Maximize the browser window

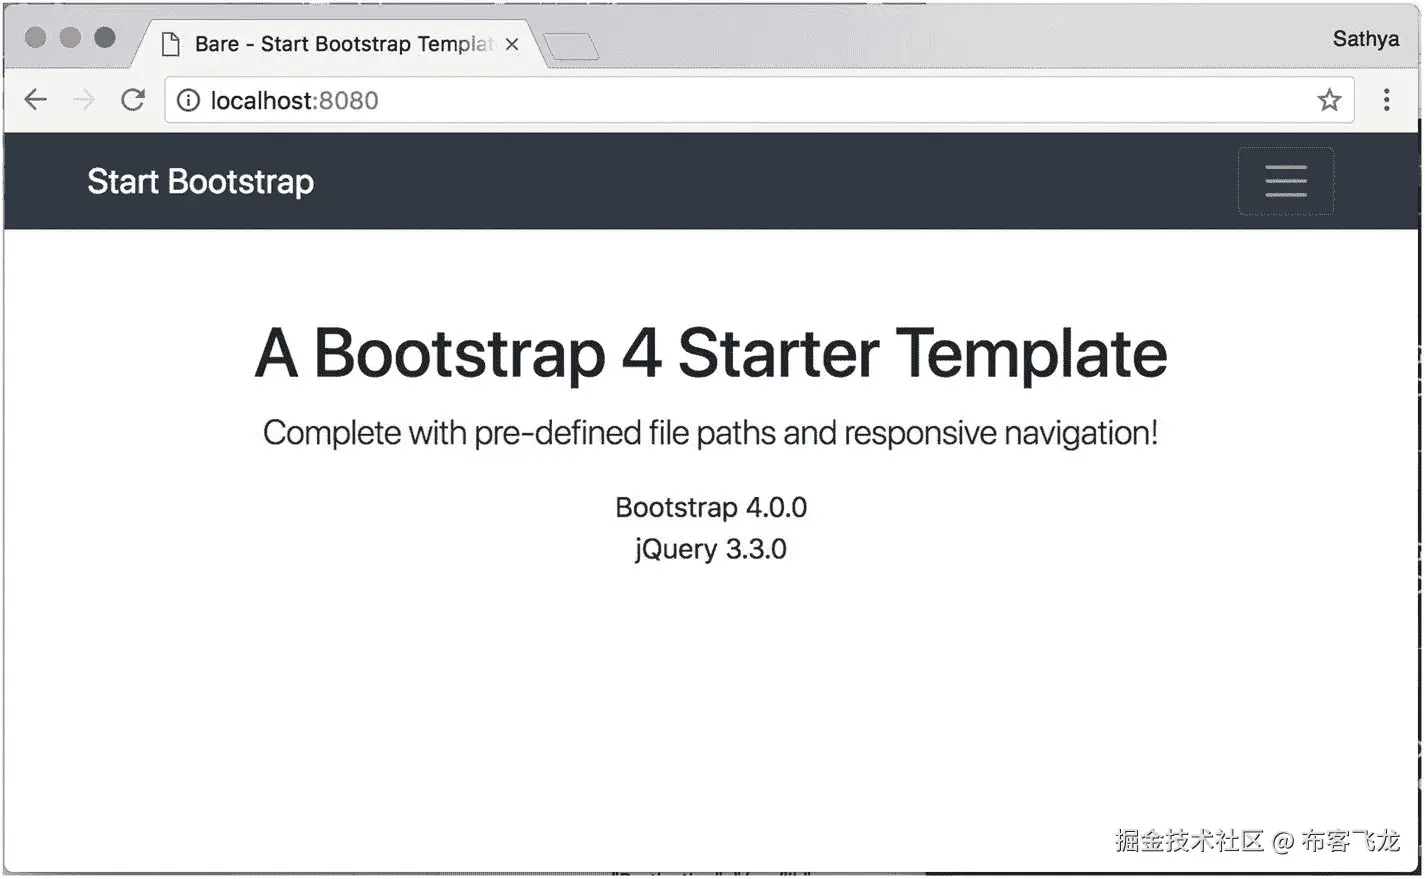(x=105, y=38)
